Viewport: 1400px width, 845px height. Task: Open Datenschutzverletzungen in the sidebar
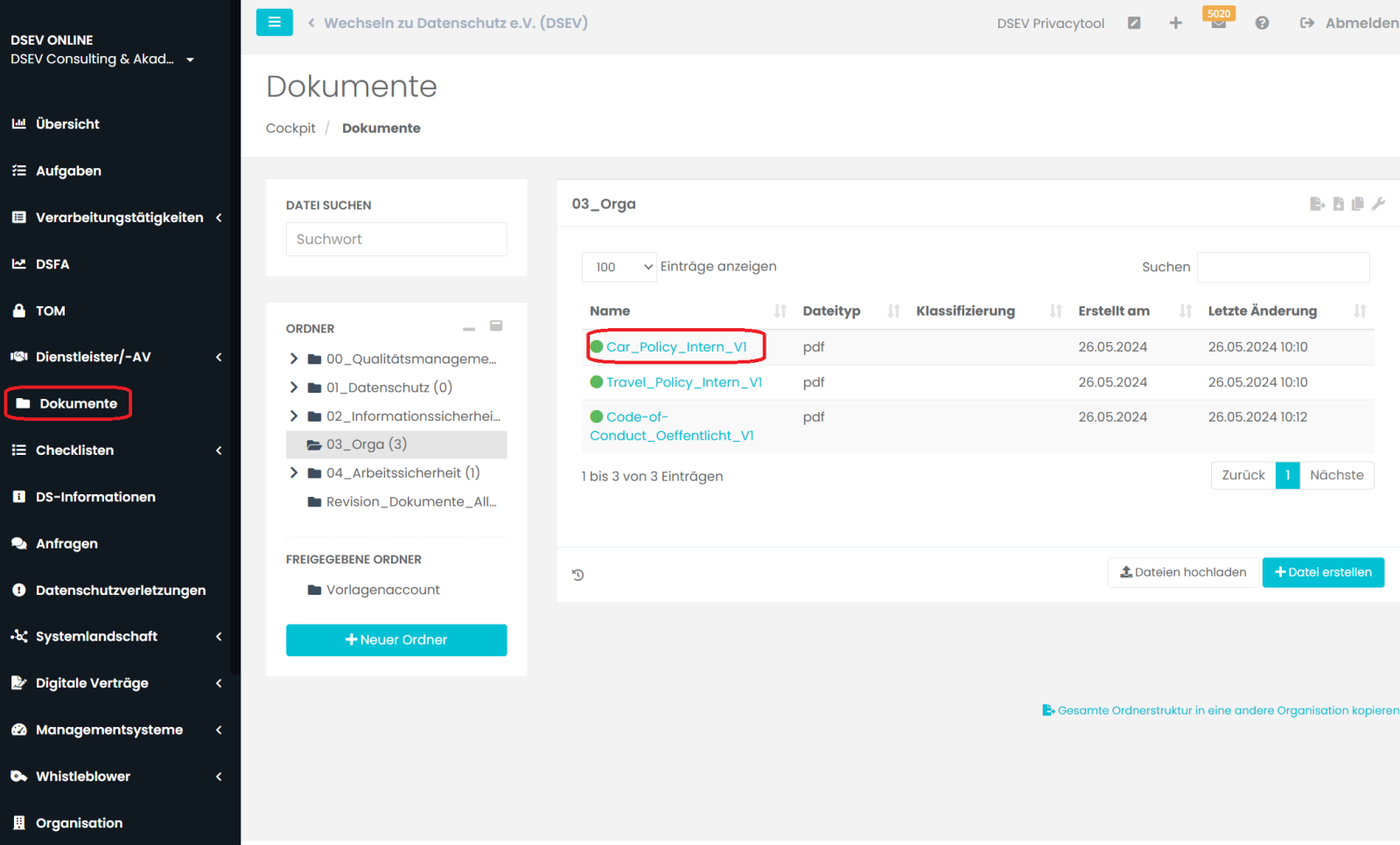pyautogui.click(x=120, y=590)
